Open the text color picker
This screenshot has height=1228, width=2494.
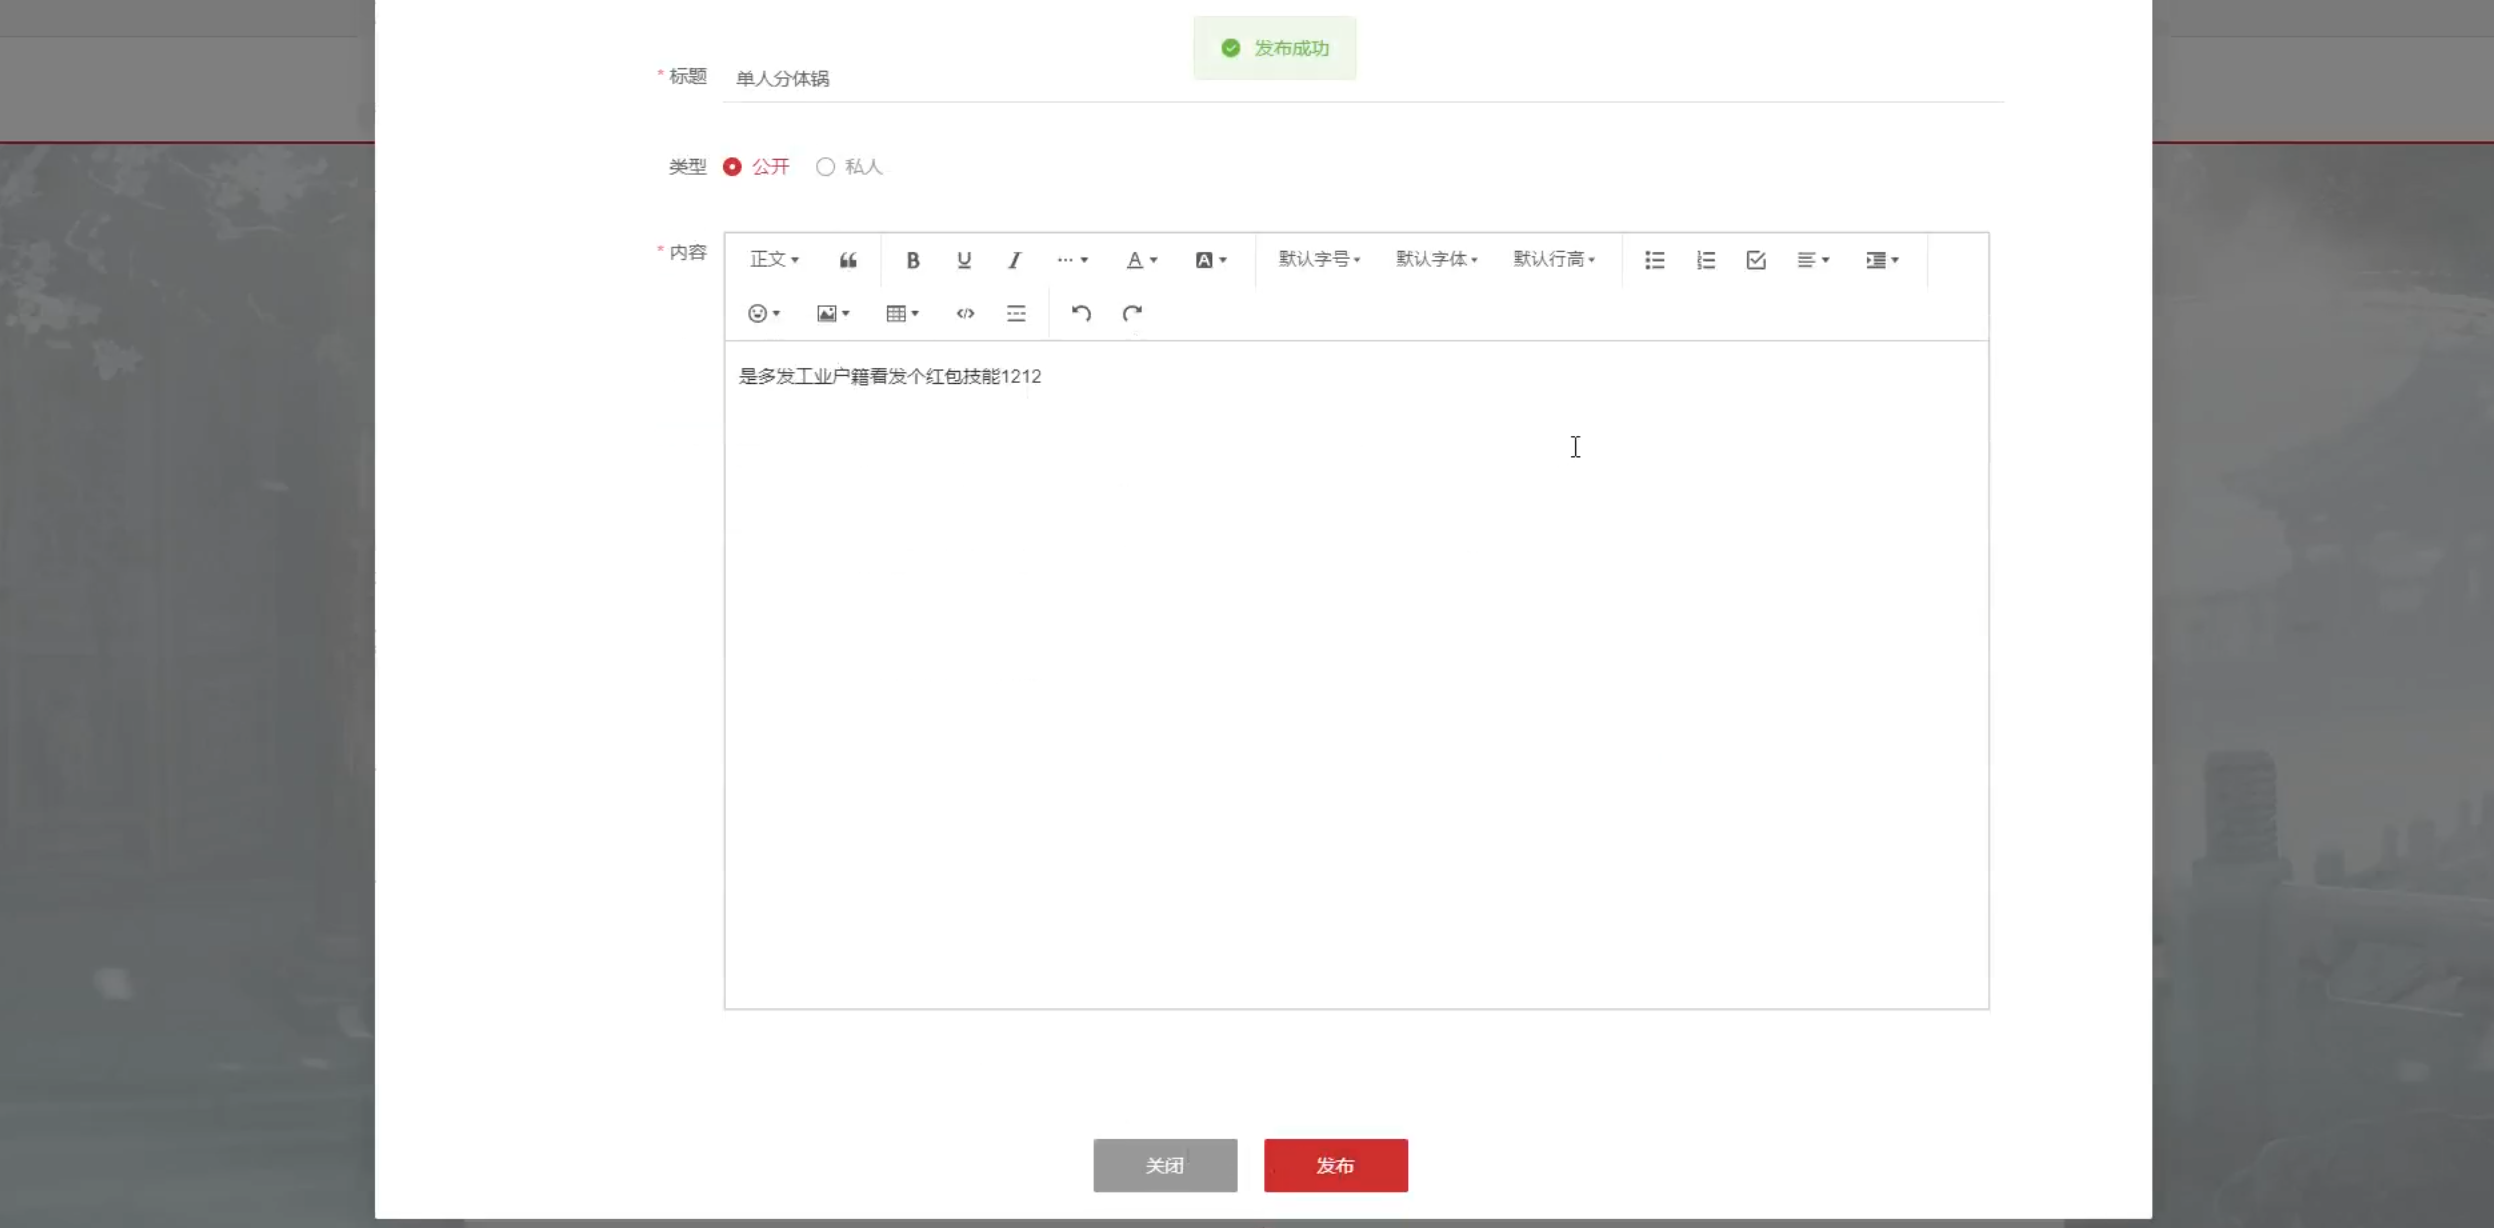pos(1141,260)
